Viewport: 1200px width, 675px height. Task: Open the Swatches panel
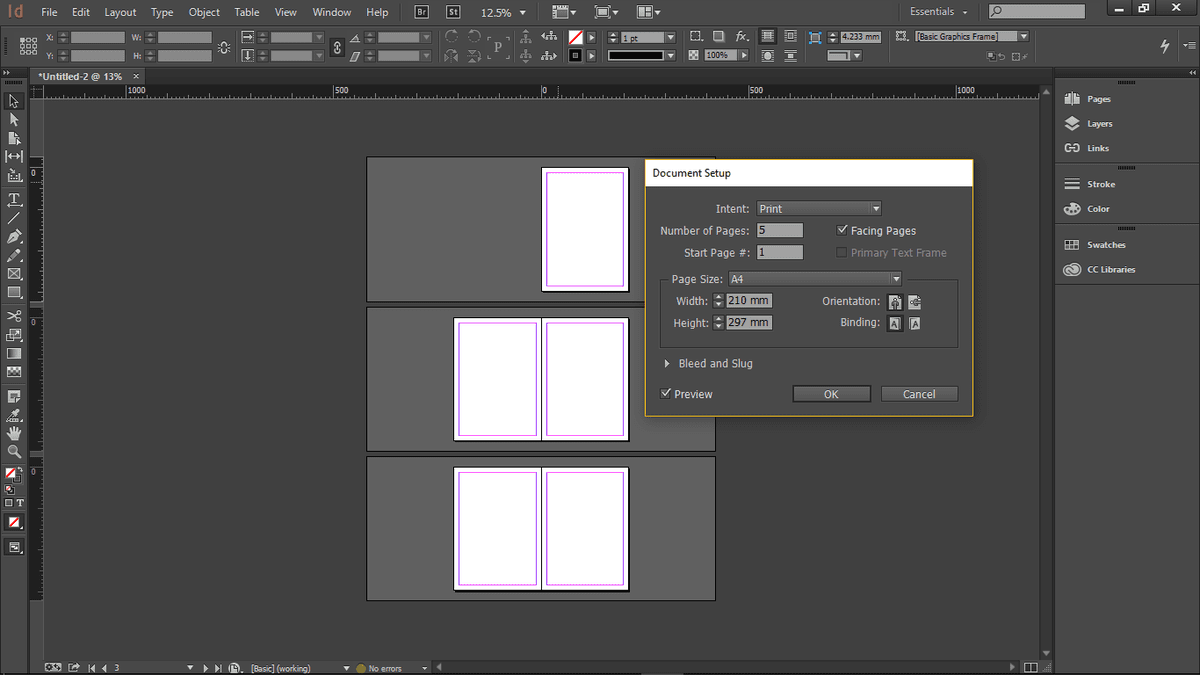[x=1106, y=245]
